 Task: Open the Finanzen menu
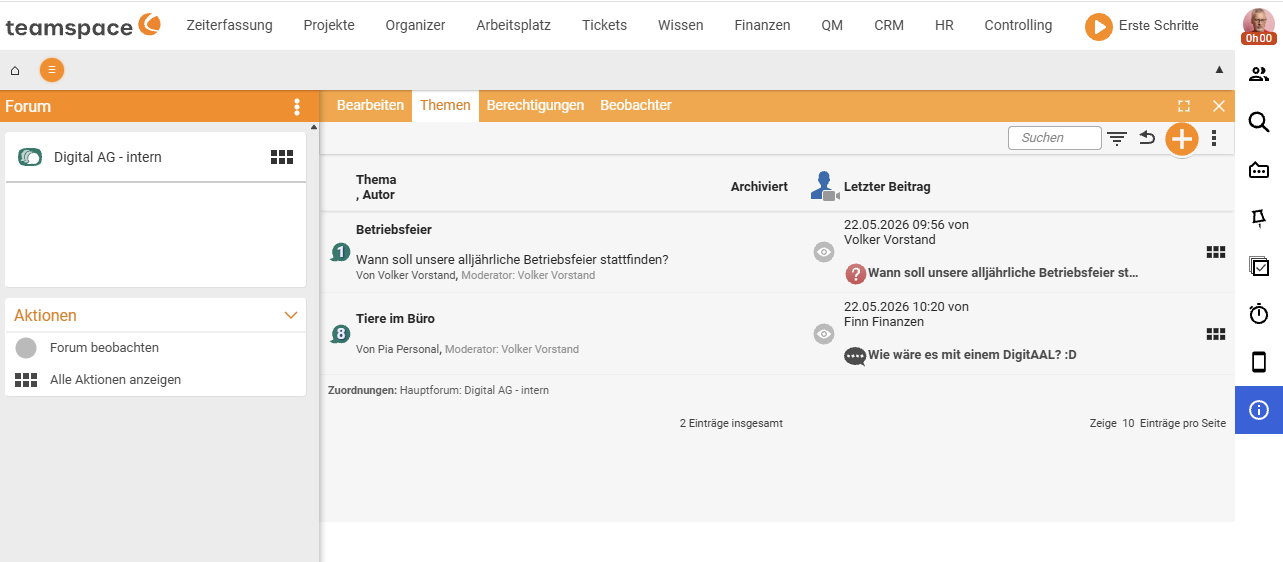762,25
